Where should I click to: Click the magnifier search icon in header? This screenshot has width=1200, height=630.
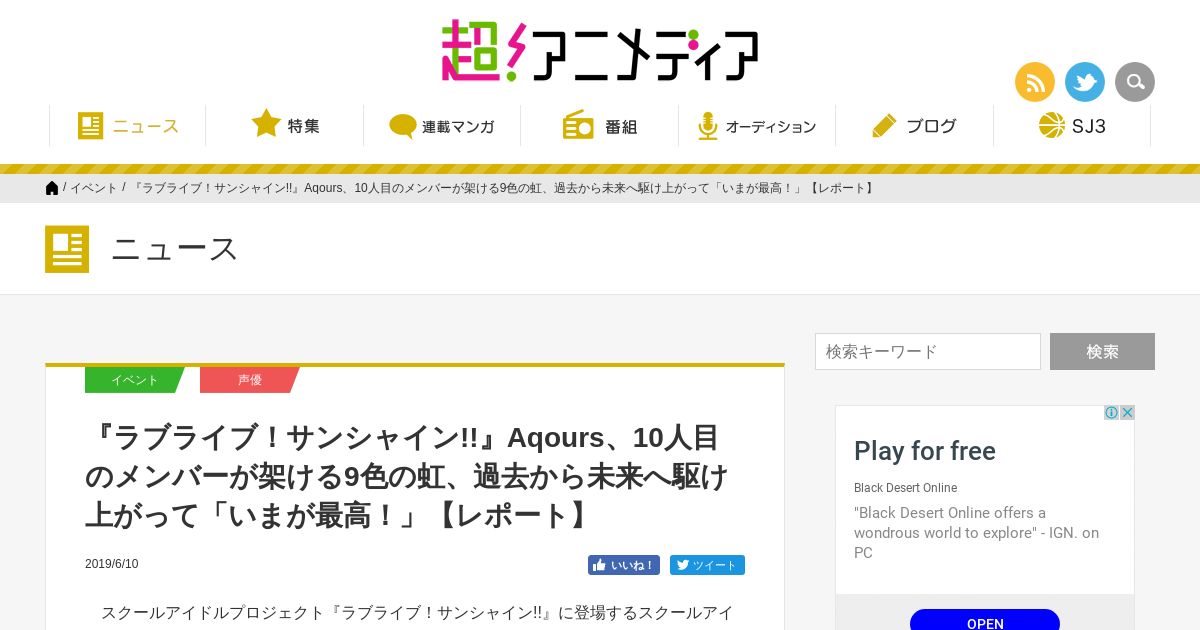(1135, 82)
